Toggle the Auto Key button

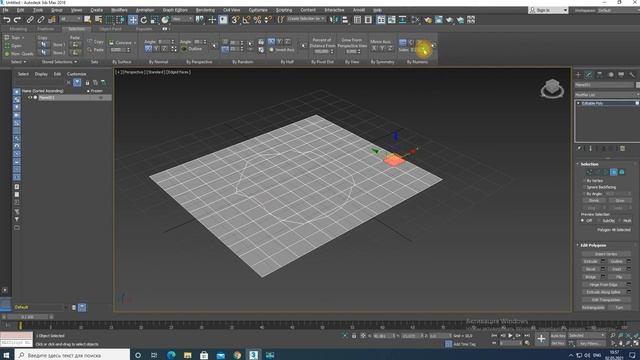click(558, 336)
